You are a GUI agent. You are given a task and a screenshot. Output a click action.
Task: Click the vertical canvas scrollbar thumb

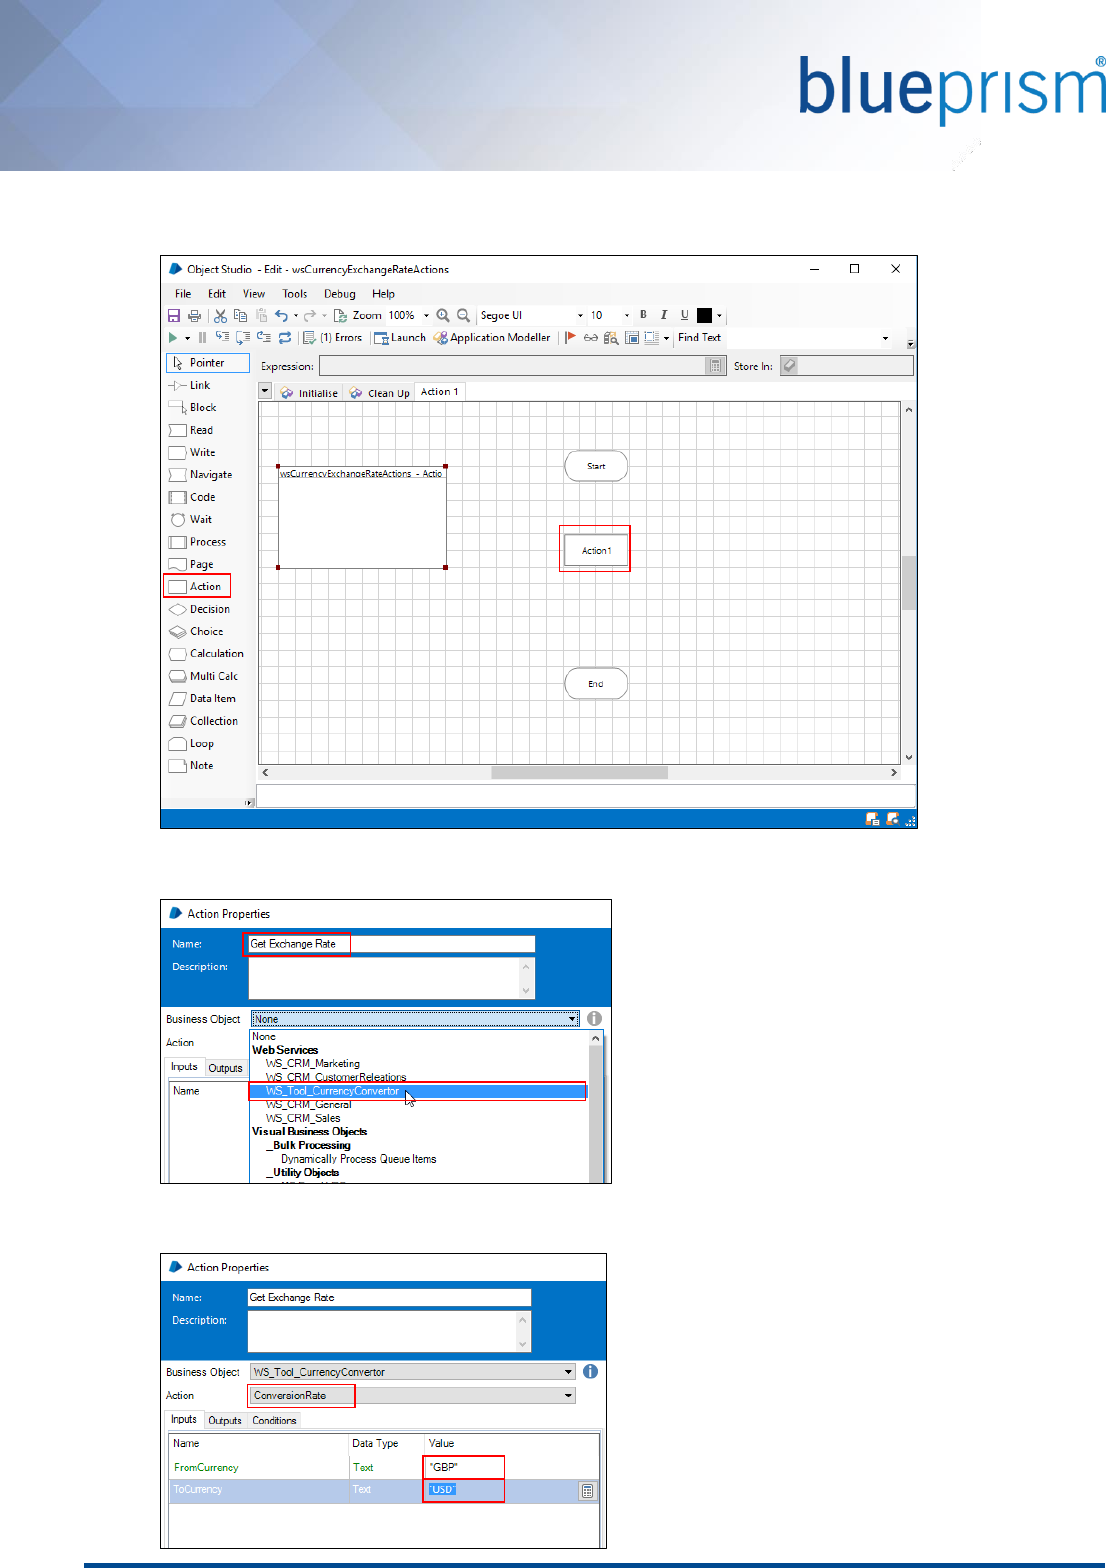(x=909, y=583)
